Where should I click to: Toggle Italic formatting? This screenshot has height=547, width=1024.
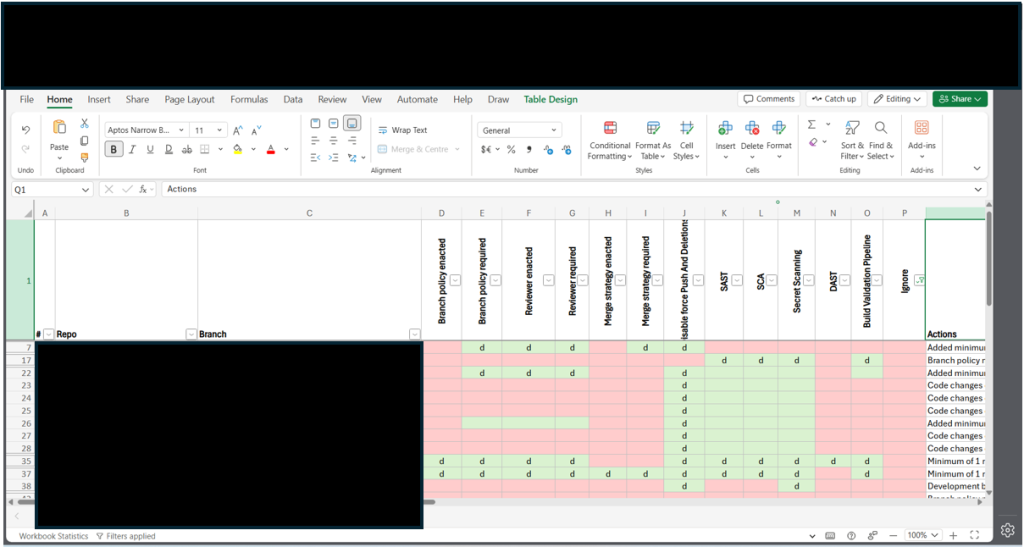click(132, 149)
